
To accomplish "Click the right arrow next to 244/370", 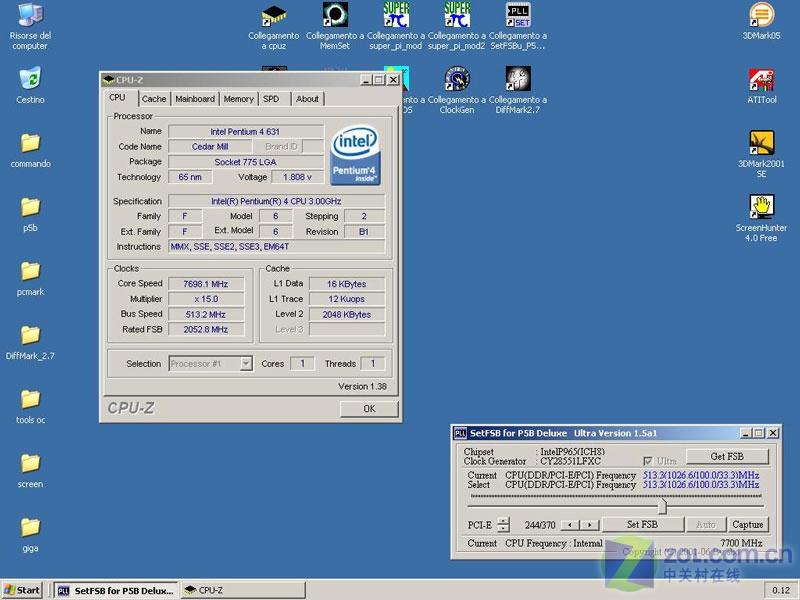I will 590,524.
